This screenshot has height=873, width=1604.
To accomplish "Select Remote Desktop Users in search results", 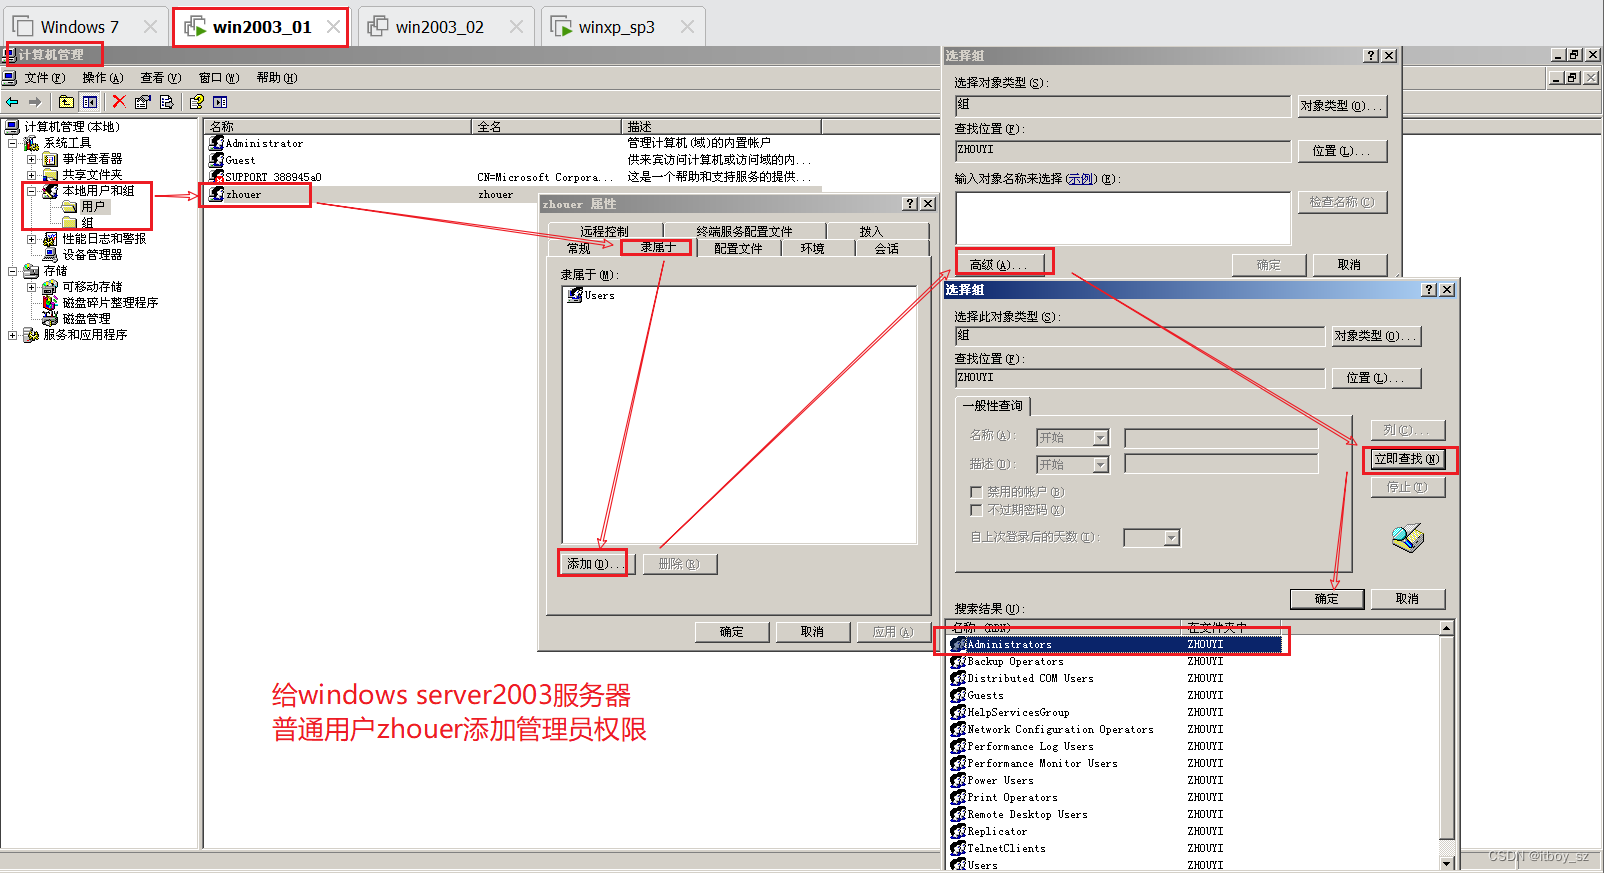I will coord(1027,814).
